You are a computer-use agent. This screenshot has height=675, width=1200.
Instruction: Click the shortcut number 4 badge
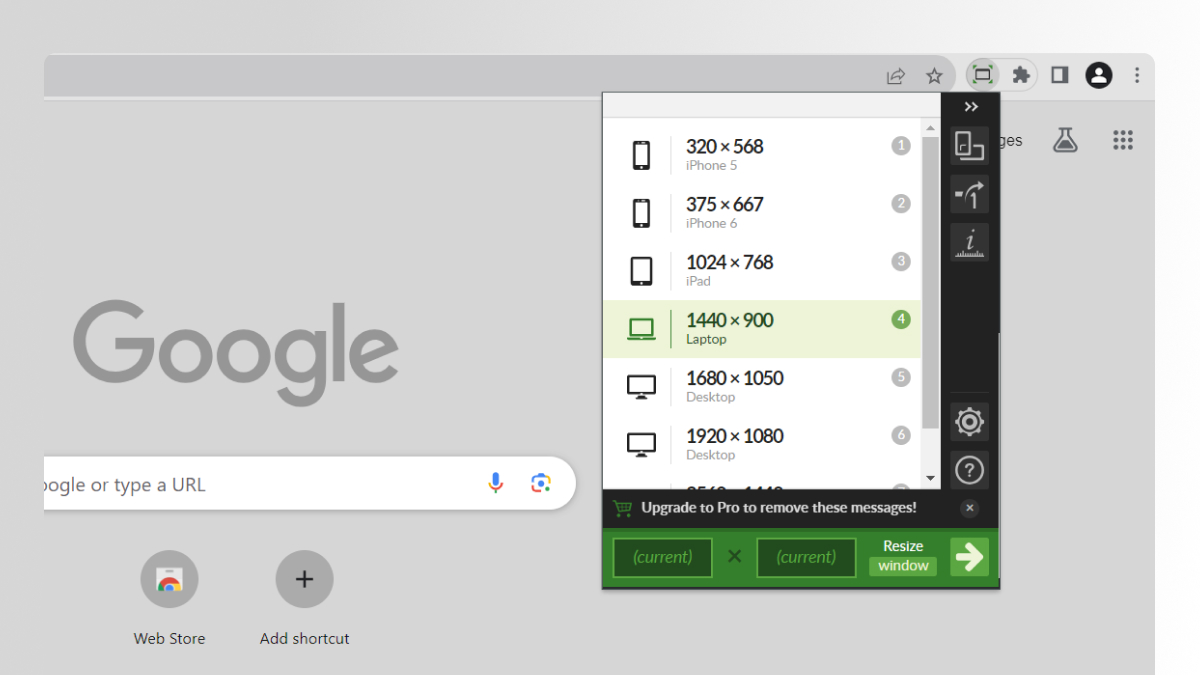tap(901, 320)
